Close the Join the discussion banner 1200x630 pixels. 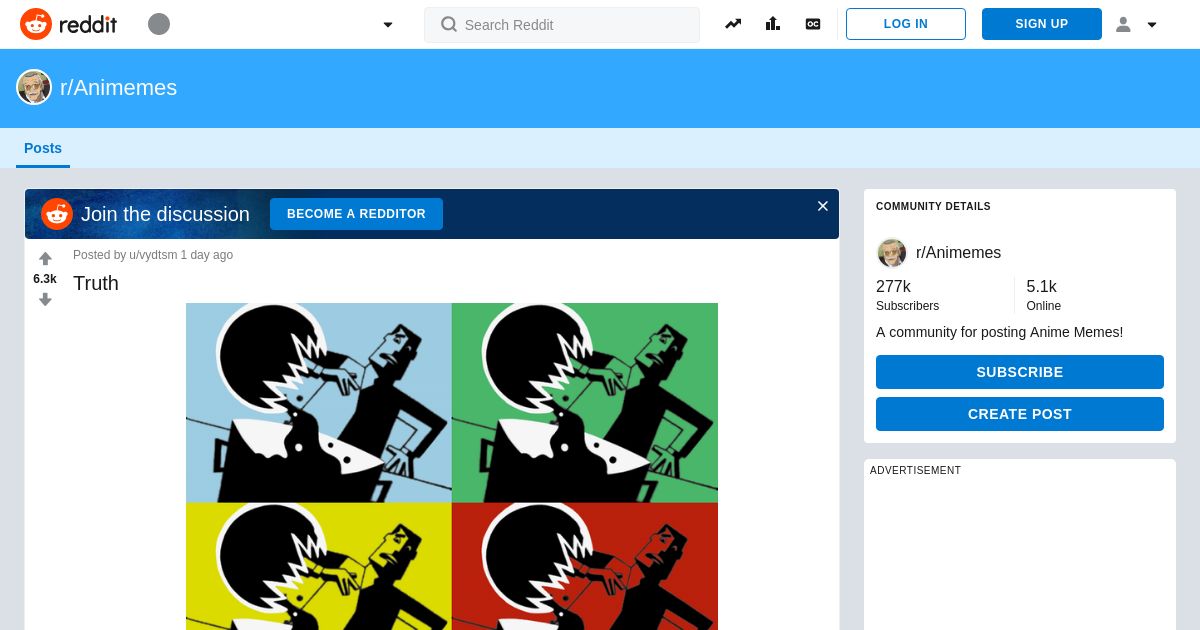point(823,206)
